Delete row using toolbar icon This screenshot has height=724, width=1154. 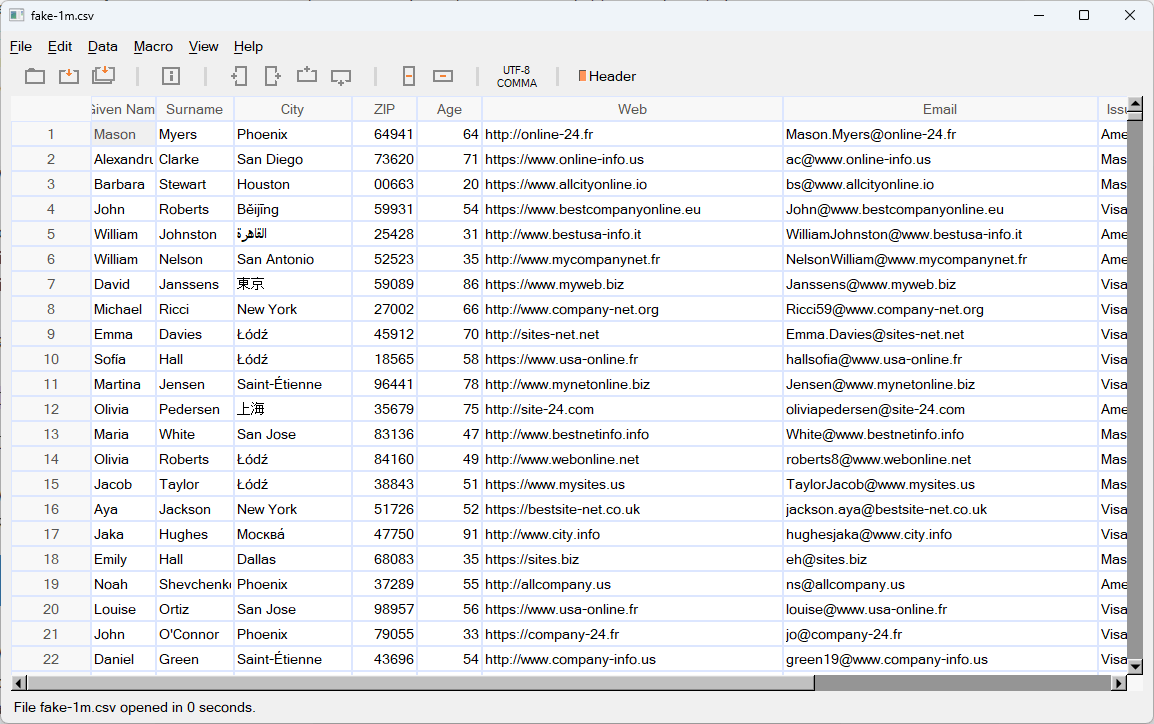(443, 76)
